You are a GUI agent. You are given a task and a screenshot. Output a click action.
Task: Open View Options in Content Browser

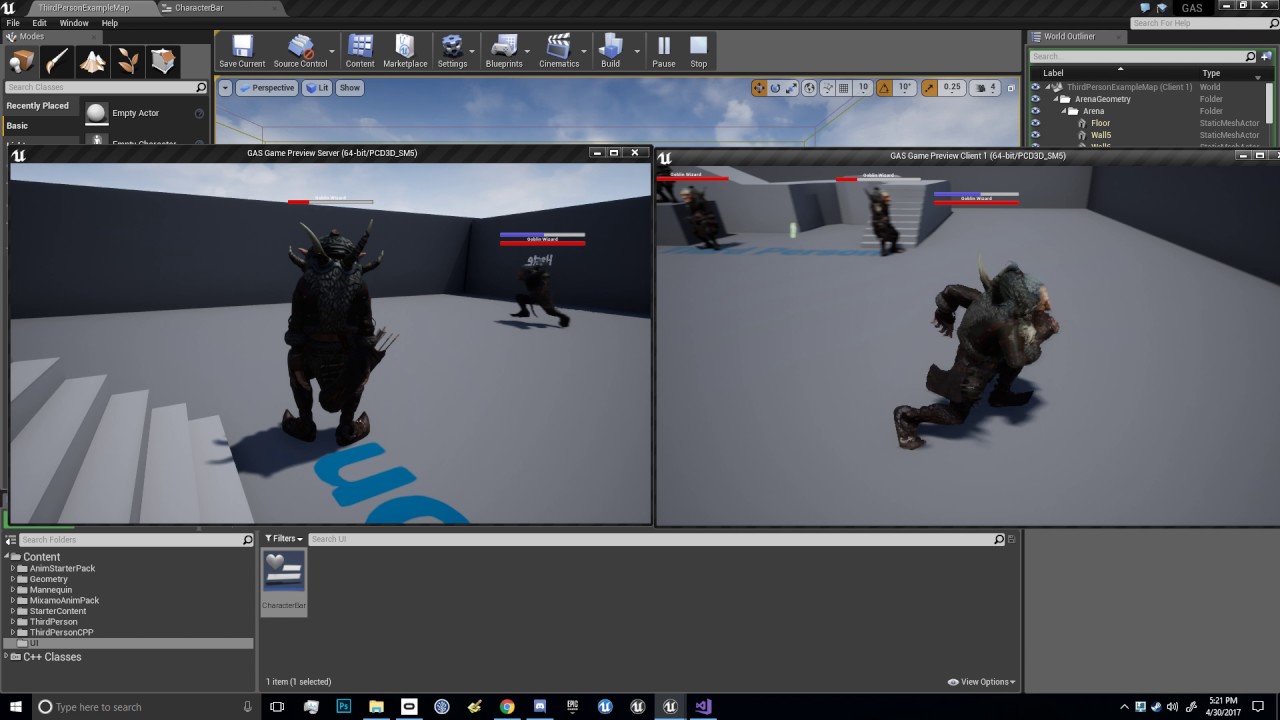point(981,682)
